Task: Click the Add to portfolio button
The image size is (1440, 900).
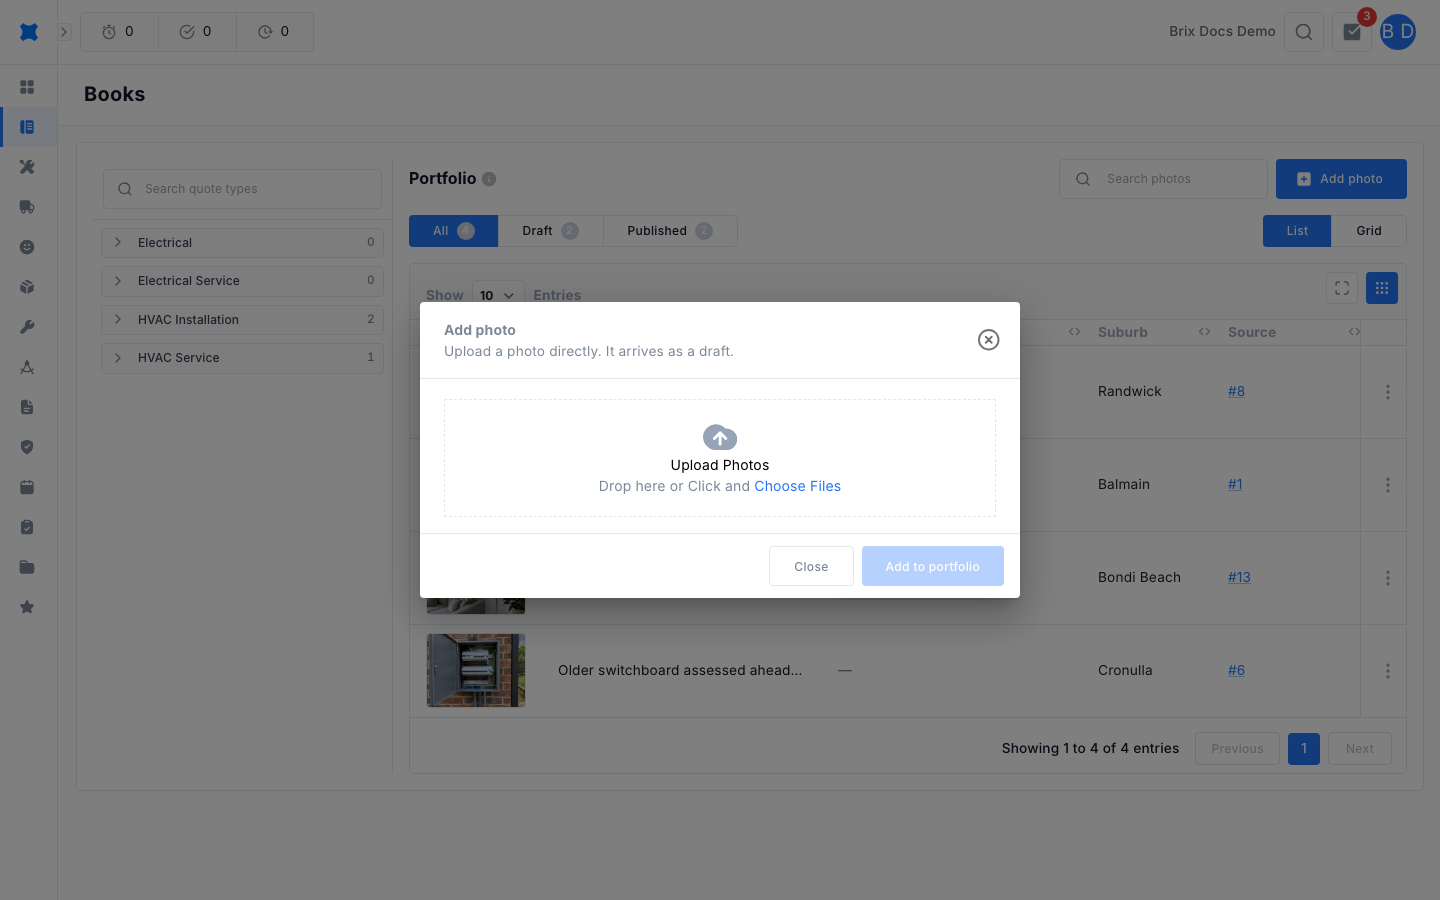Action: point(933,566)
